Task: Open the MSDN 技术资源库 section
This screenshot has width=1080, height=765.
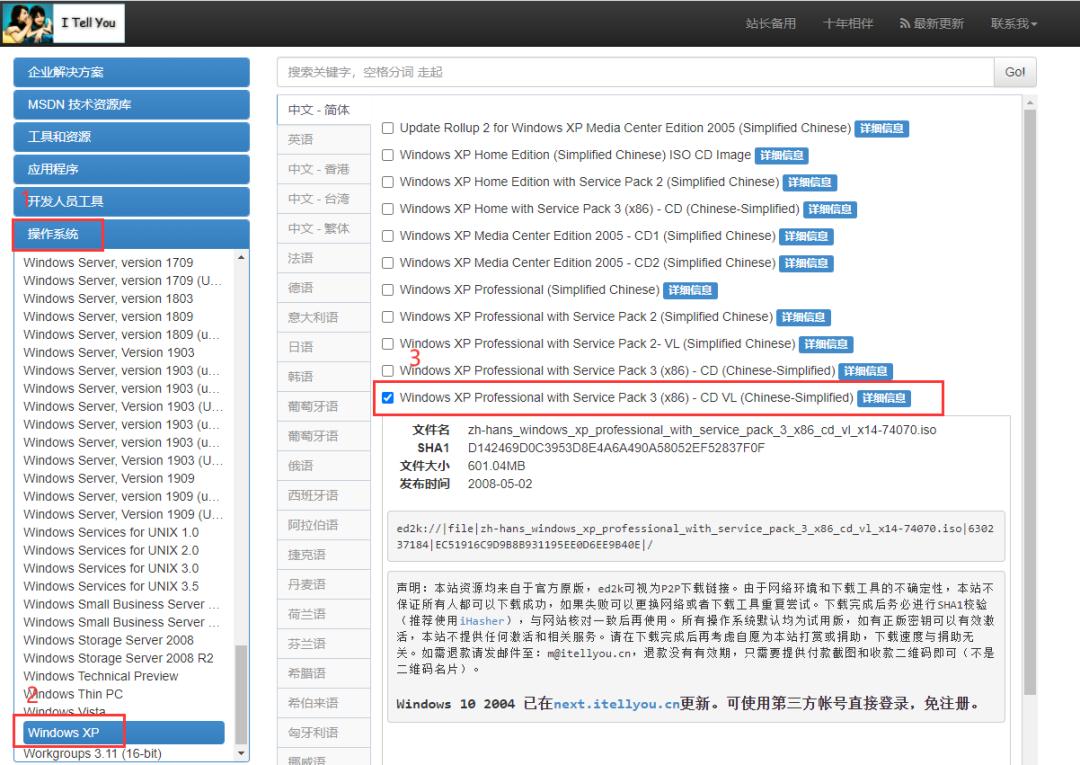Action: tap(130, 104)
